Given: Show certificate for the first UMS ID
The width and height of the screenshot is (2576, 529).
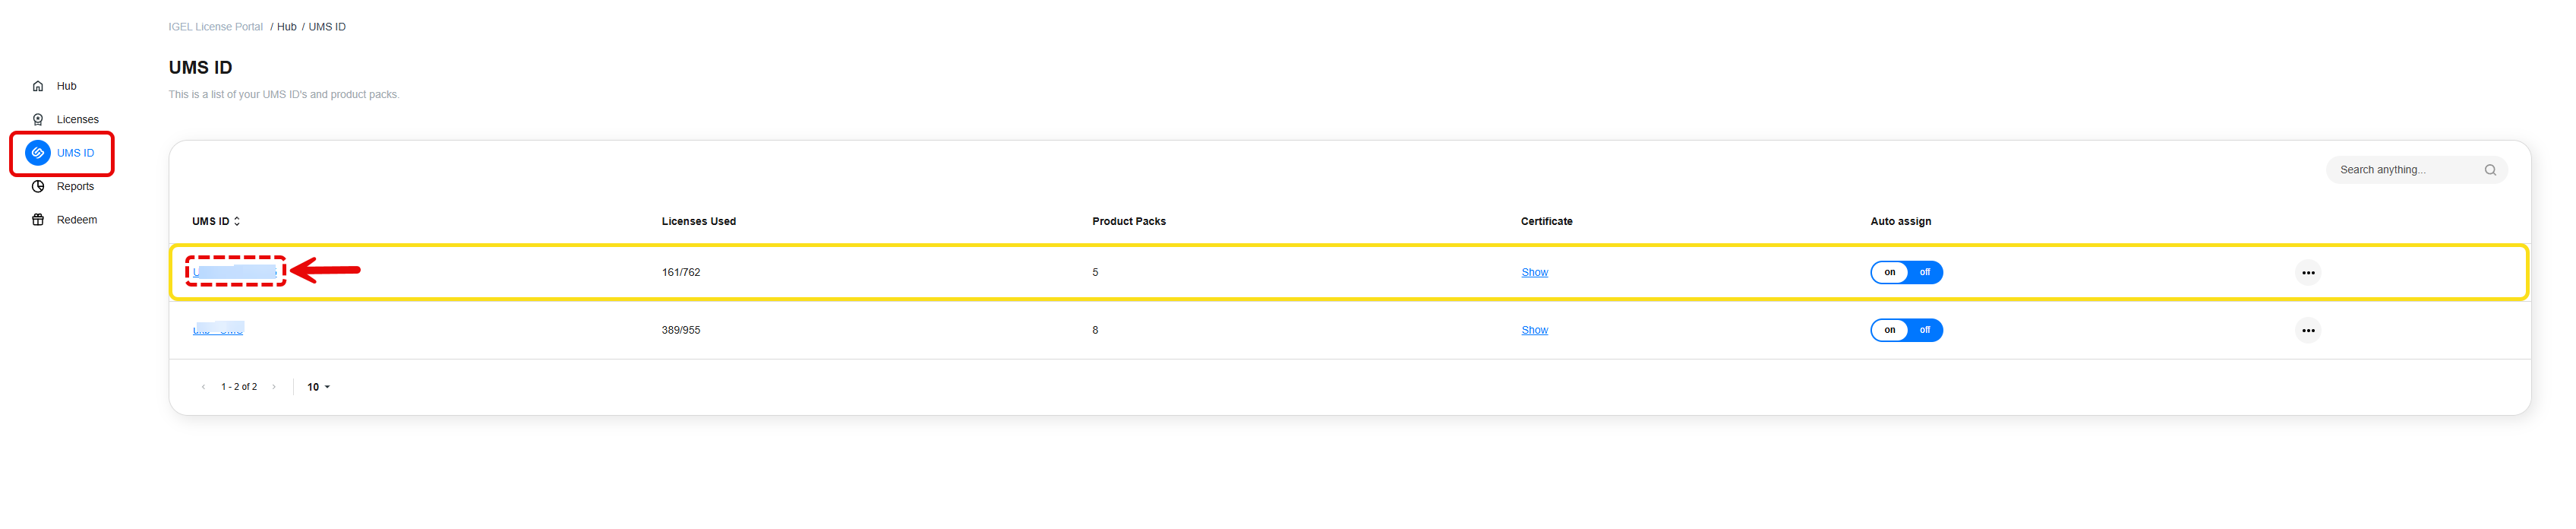Looking at the screenshot, I should click(x=1533, y=273).
